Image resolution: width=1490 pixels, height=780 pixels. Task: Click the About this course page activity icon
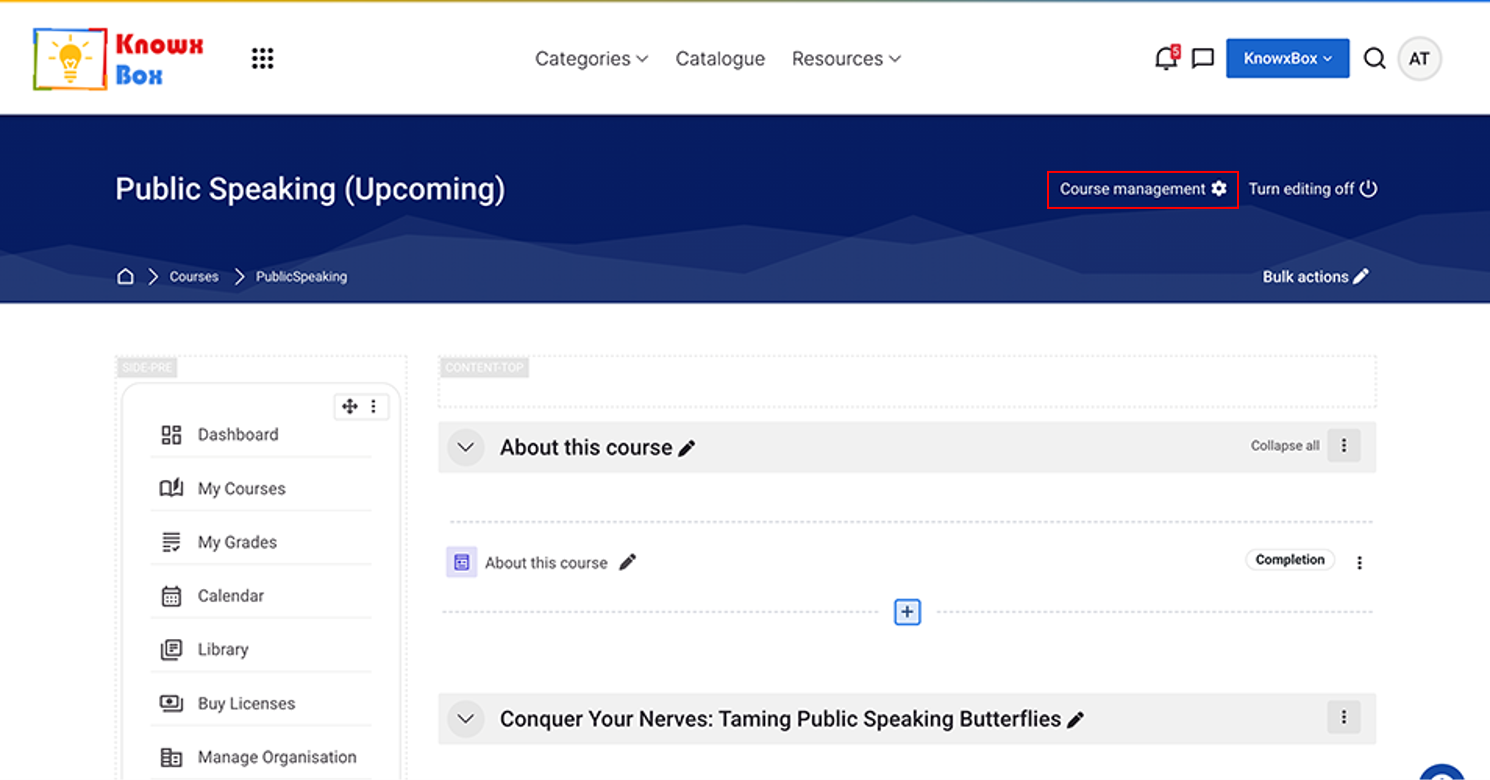click(x=461, y=562)
